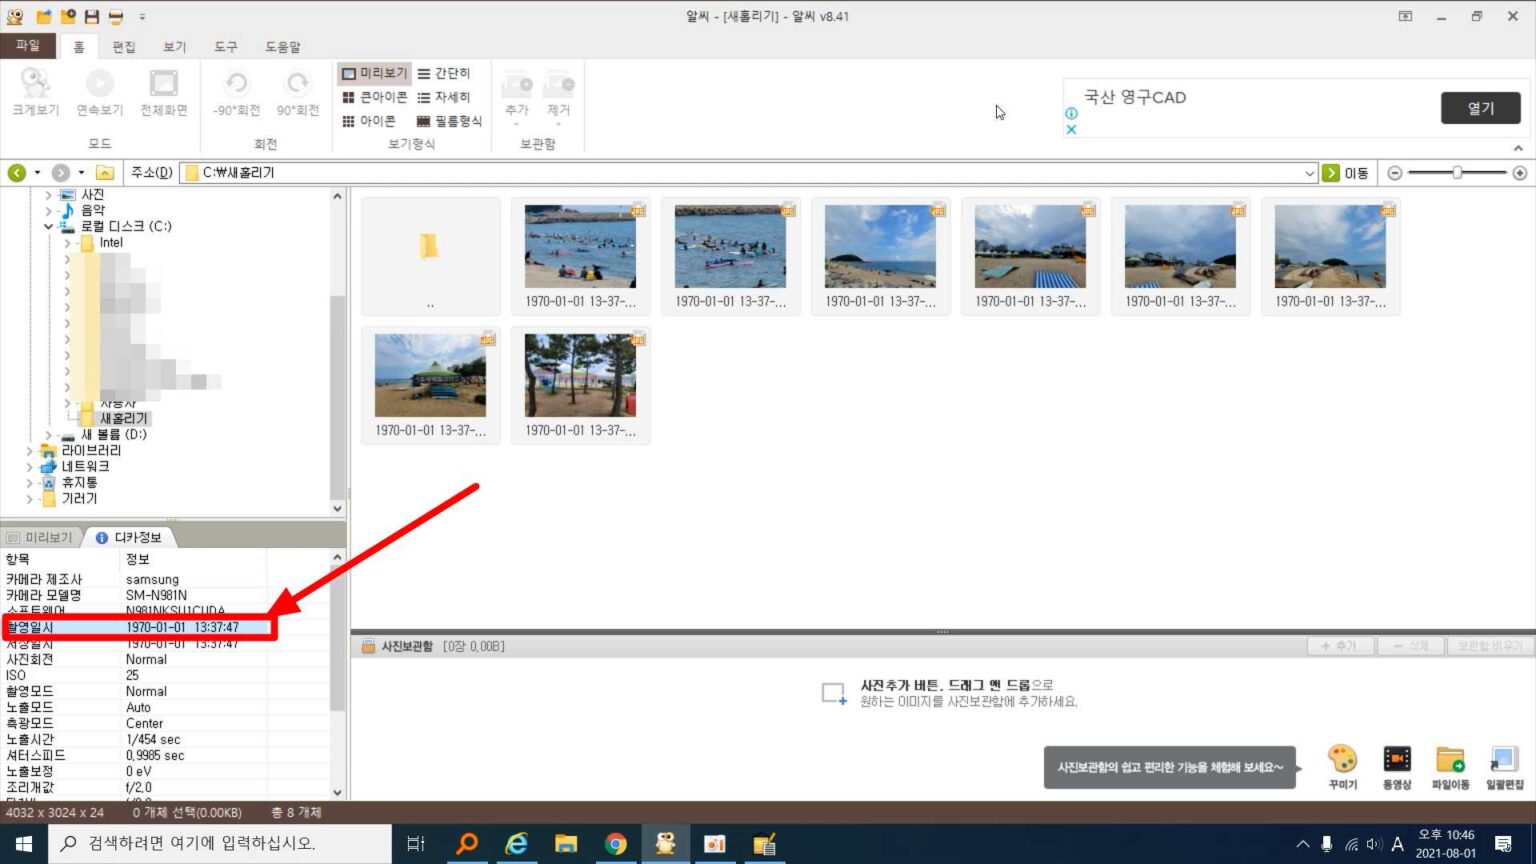
Task: Open the 꾸미기 photo decorating tool
Action: point(1341,765)
